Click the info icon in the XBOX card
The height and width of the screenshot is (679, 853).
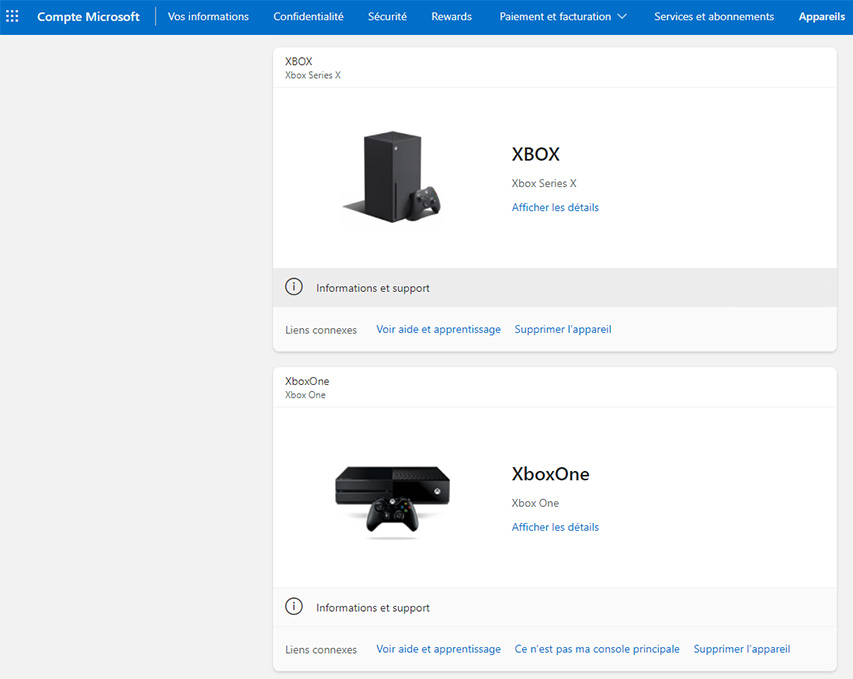tap(294, 287)
